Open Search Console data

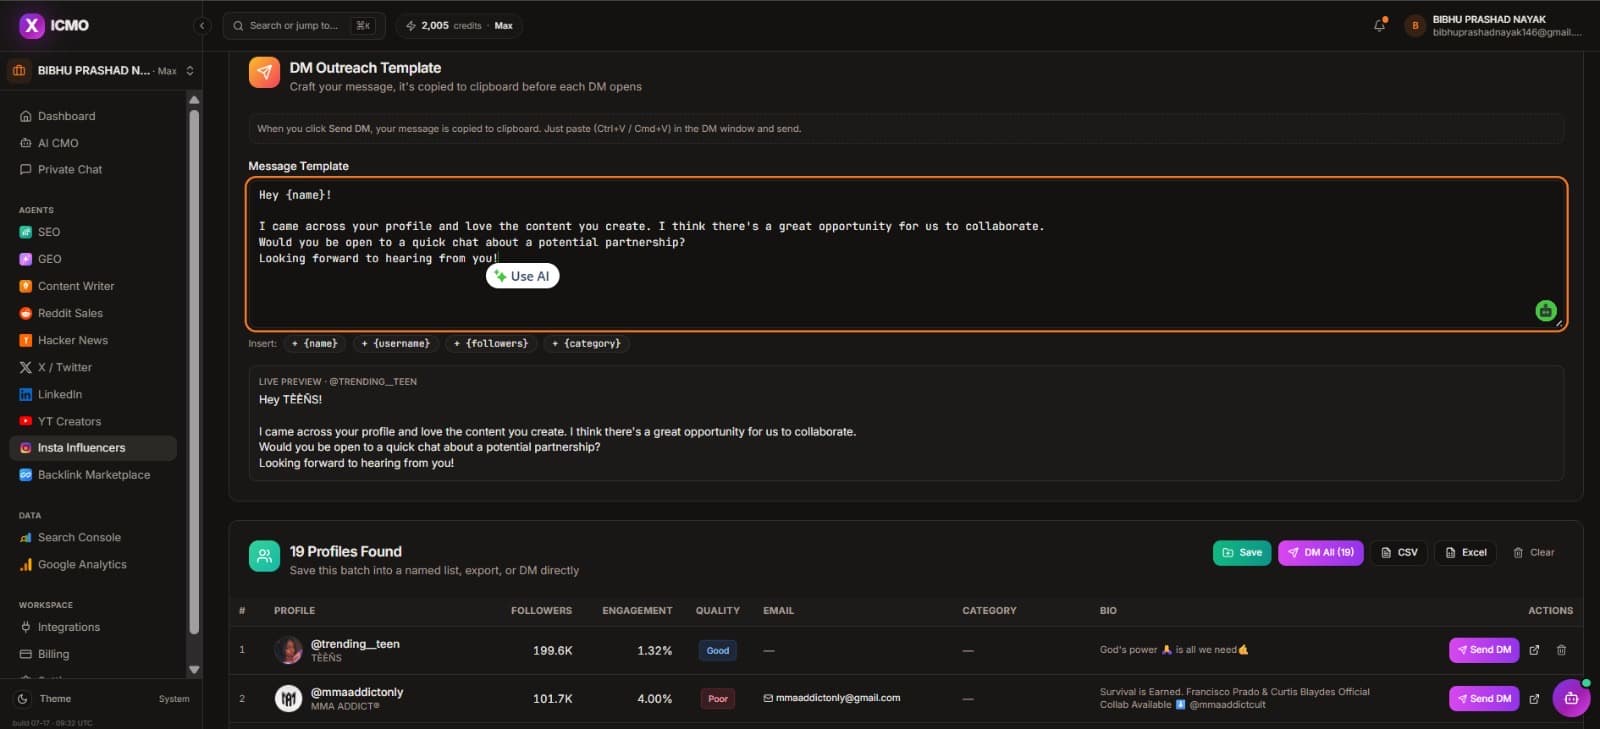(79, 537)
